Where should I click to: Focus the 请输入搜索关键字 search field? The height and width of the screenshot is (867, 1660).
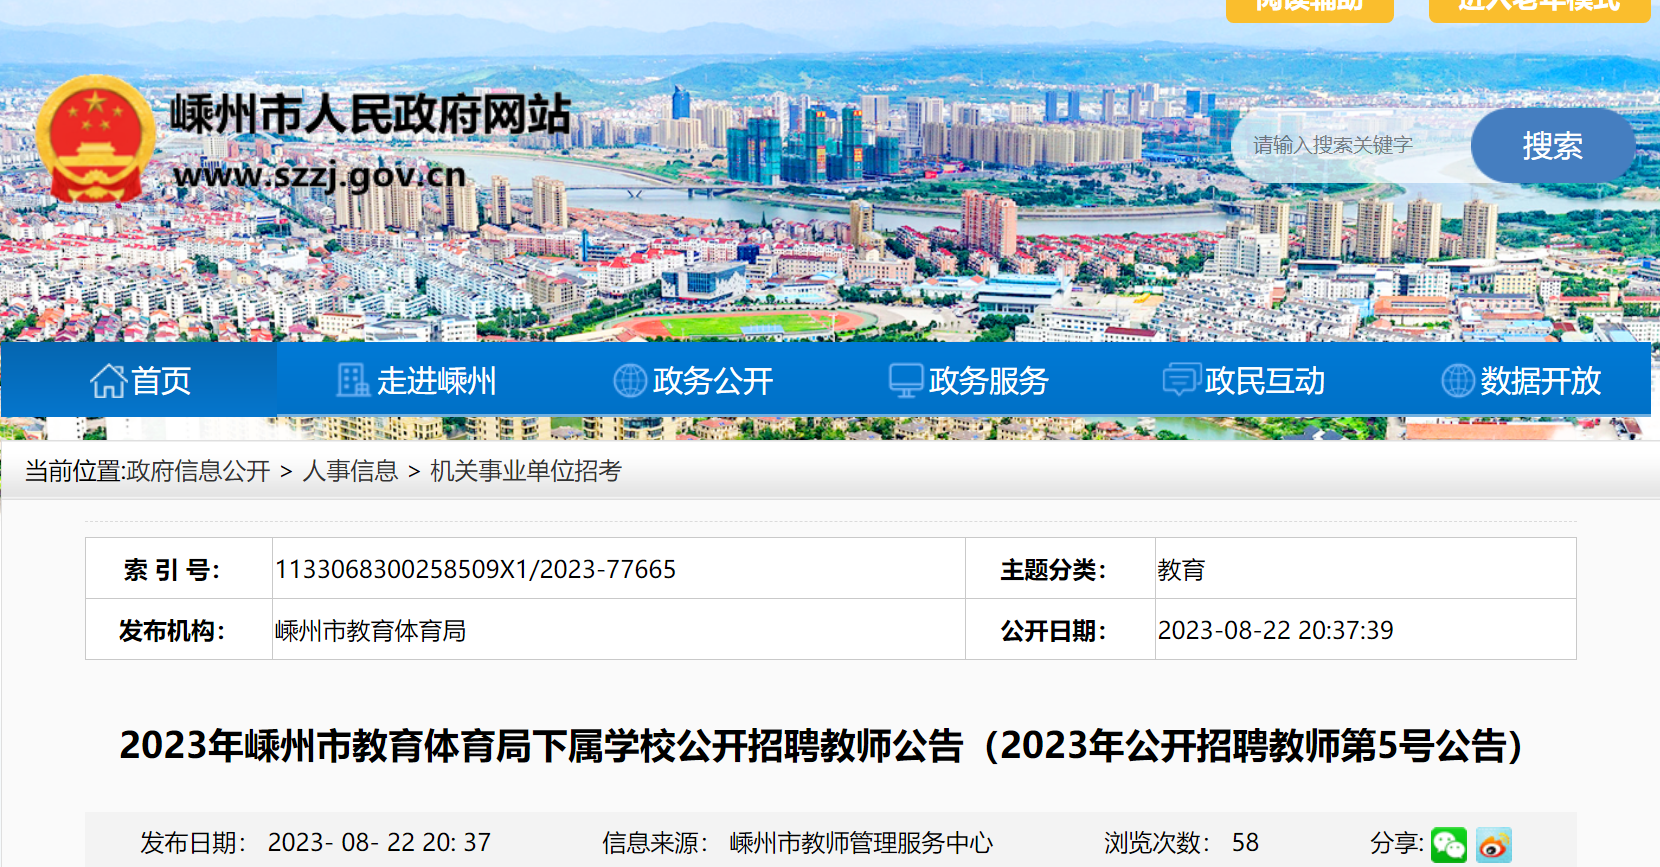point(1350,146)
